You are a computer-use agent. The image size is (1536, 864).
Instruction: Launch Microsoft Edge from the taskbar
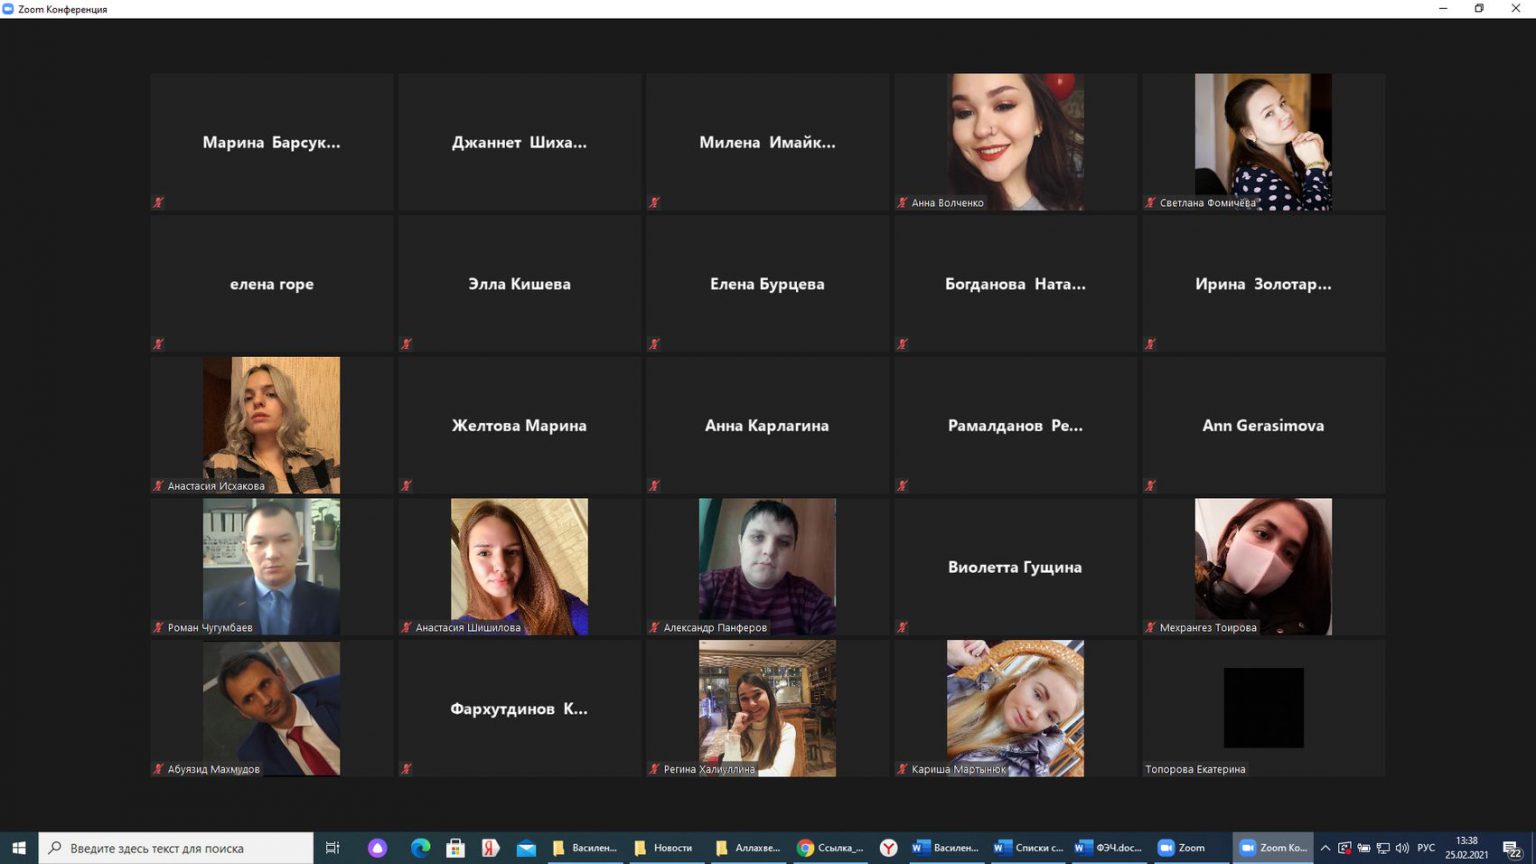pyautogui.click(x=420, y=848)
